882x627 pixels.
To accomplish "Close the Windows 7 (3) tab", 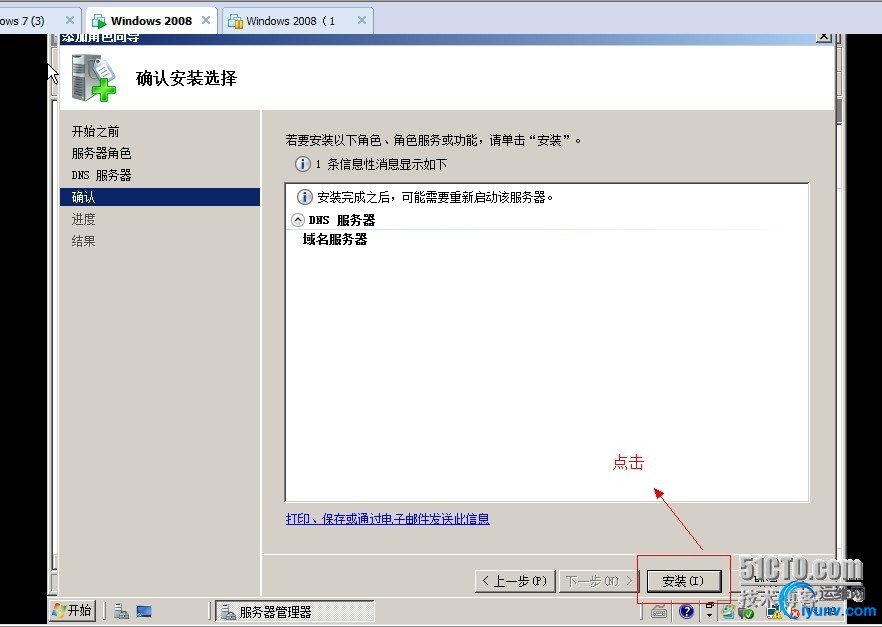I will pos(70,20).
